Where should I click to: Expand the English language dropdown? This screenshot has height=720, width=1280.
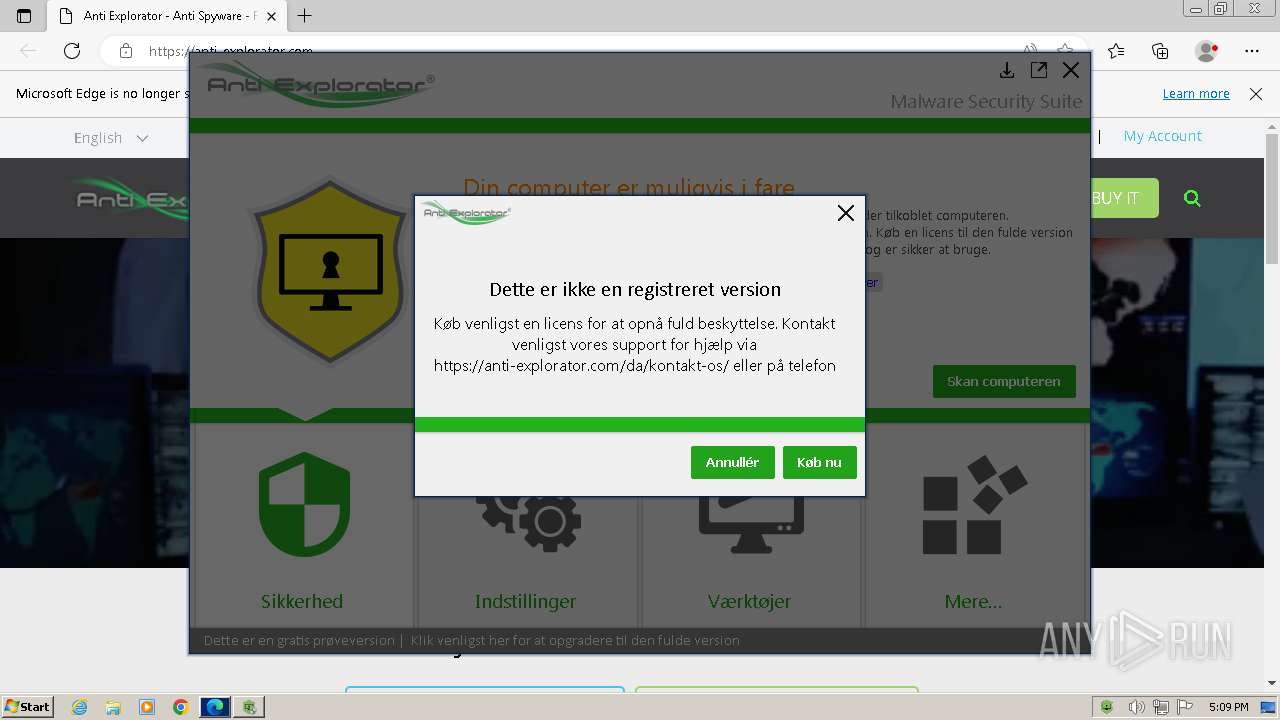click(x=110, y=138)
